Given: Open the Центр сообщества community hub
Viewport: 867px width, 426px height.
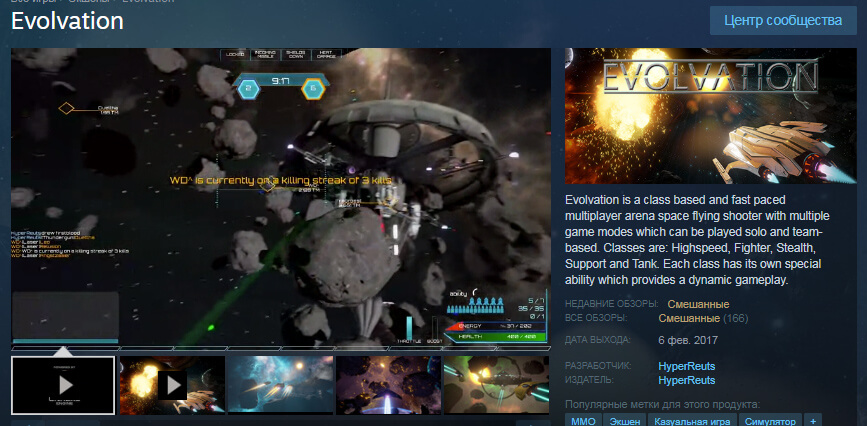Looking at the screenshot, I should point(783,21).
